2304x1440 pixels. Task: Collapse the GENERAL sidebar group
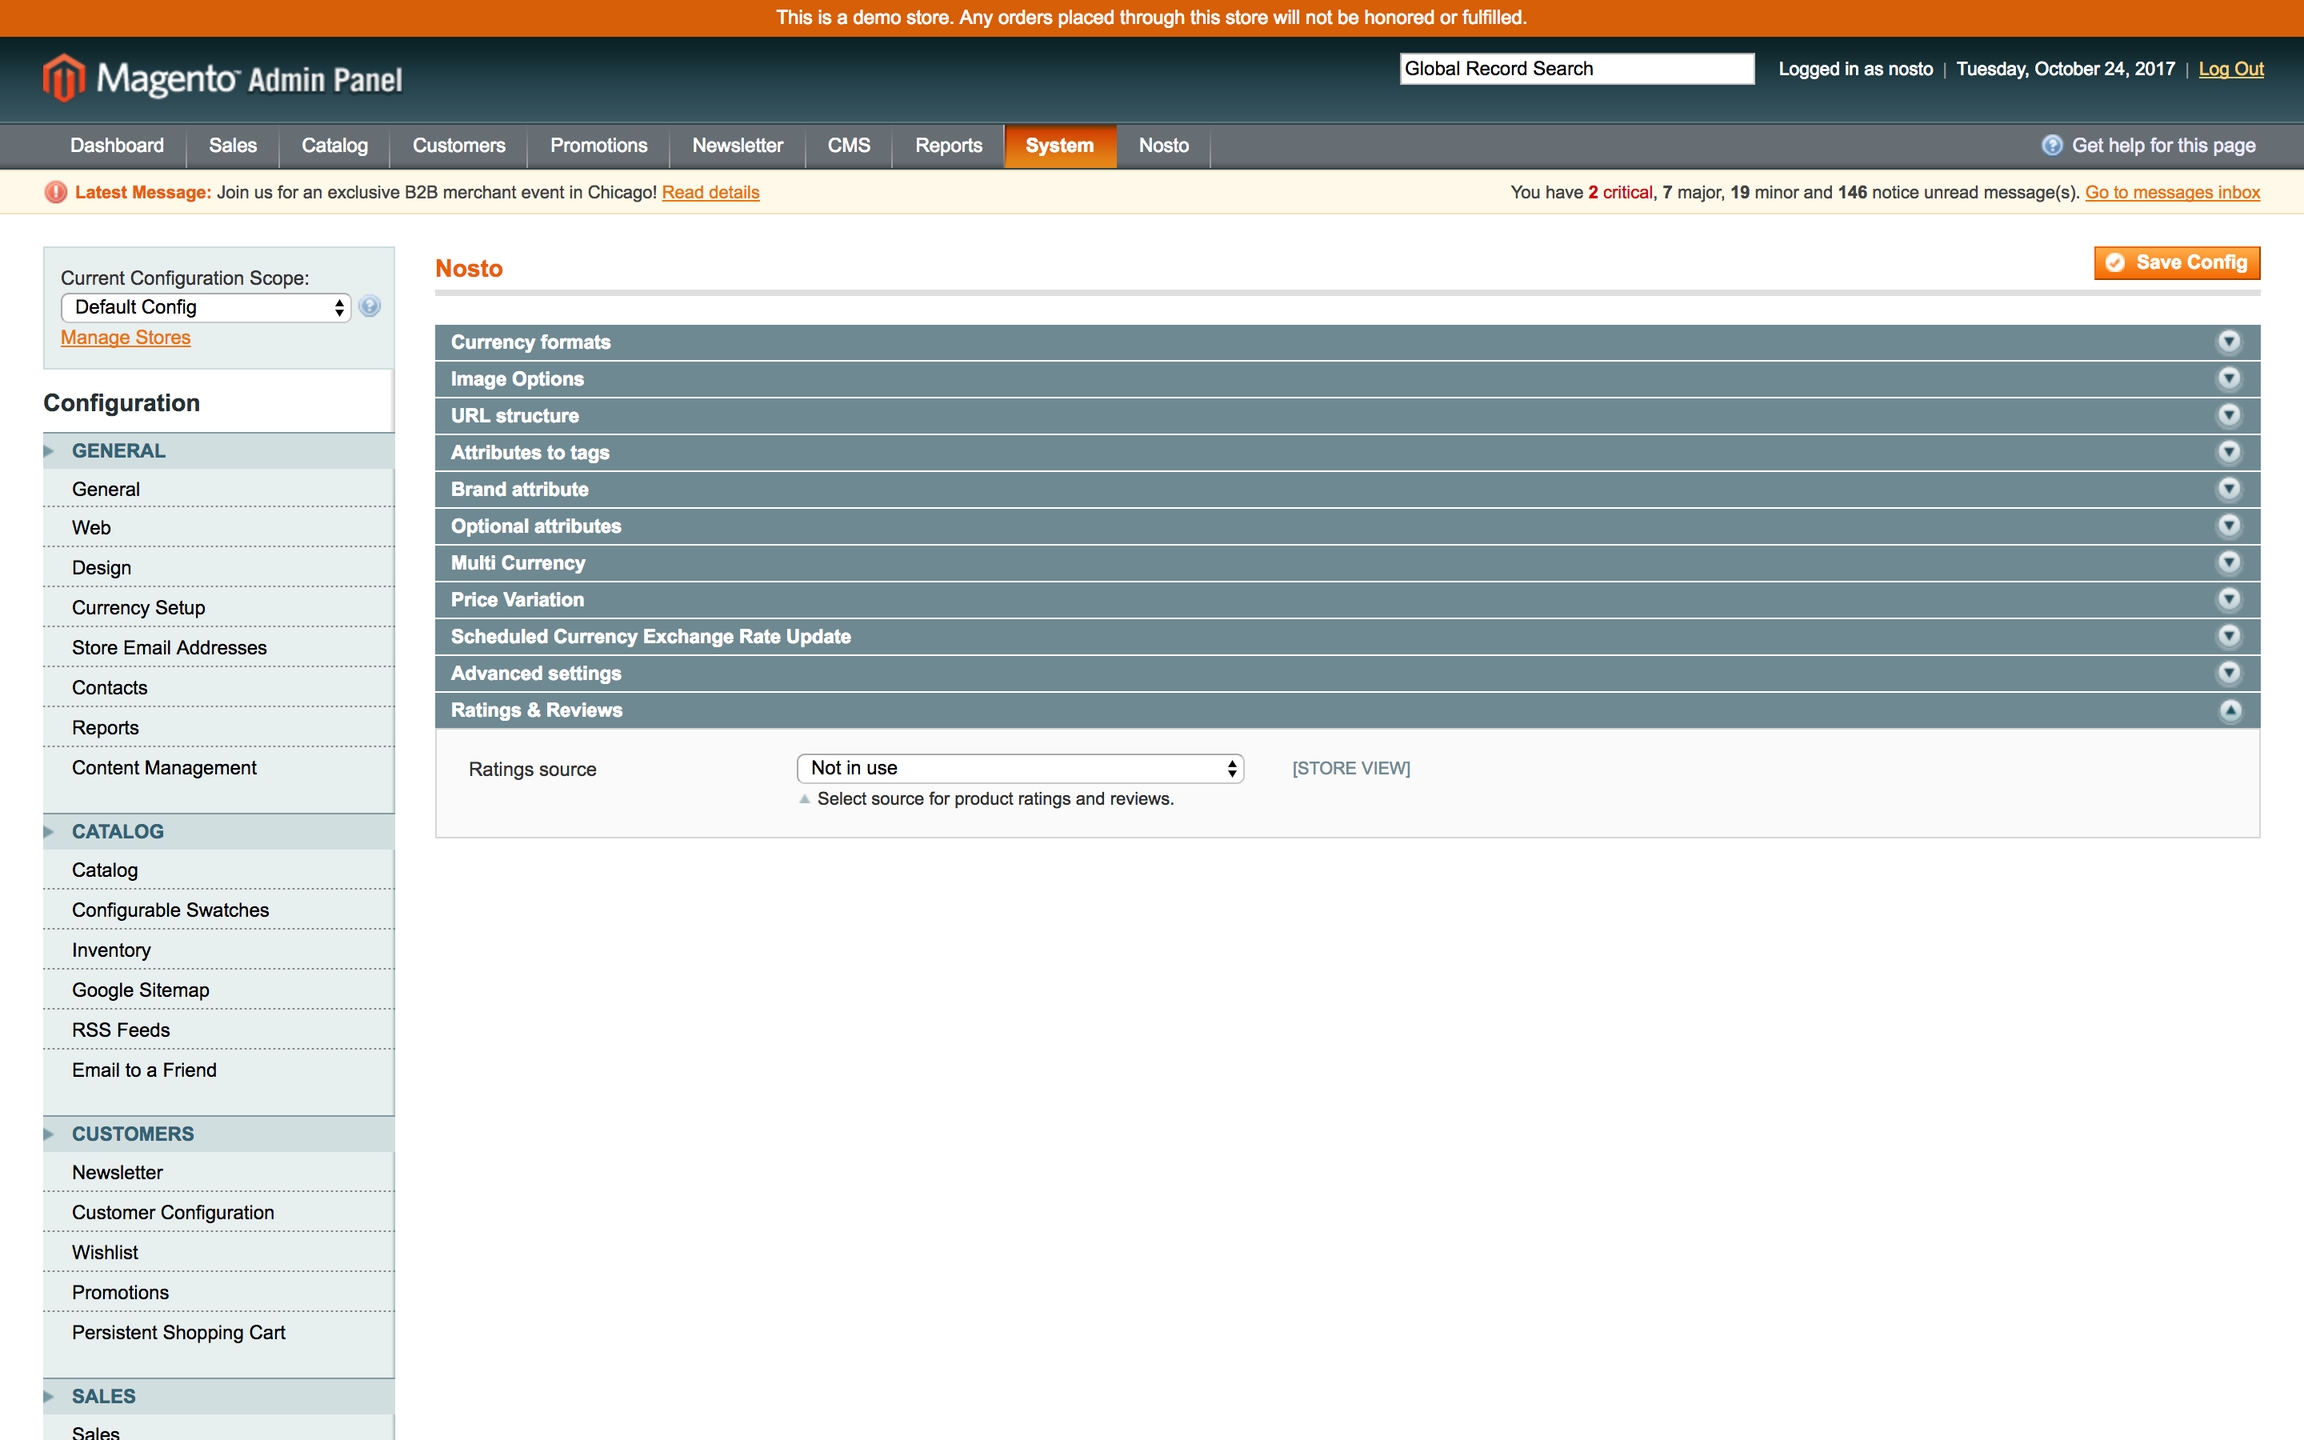tap(118, 451)
